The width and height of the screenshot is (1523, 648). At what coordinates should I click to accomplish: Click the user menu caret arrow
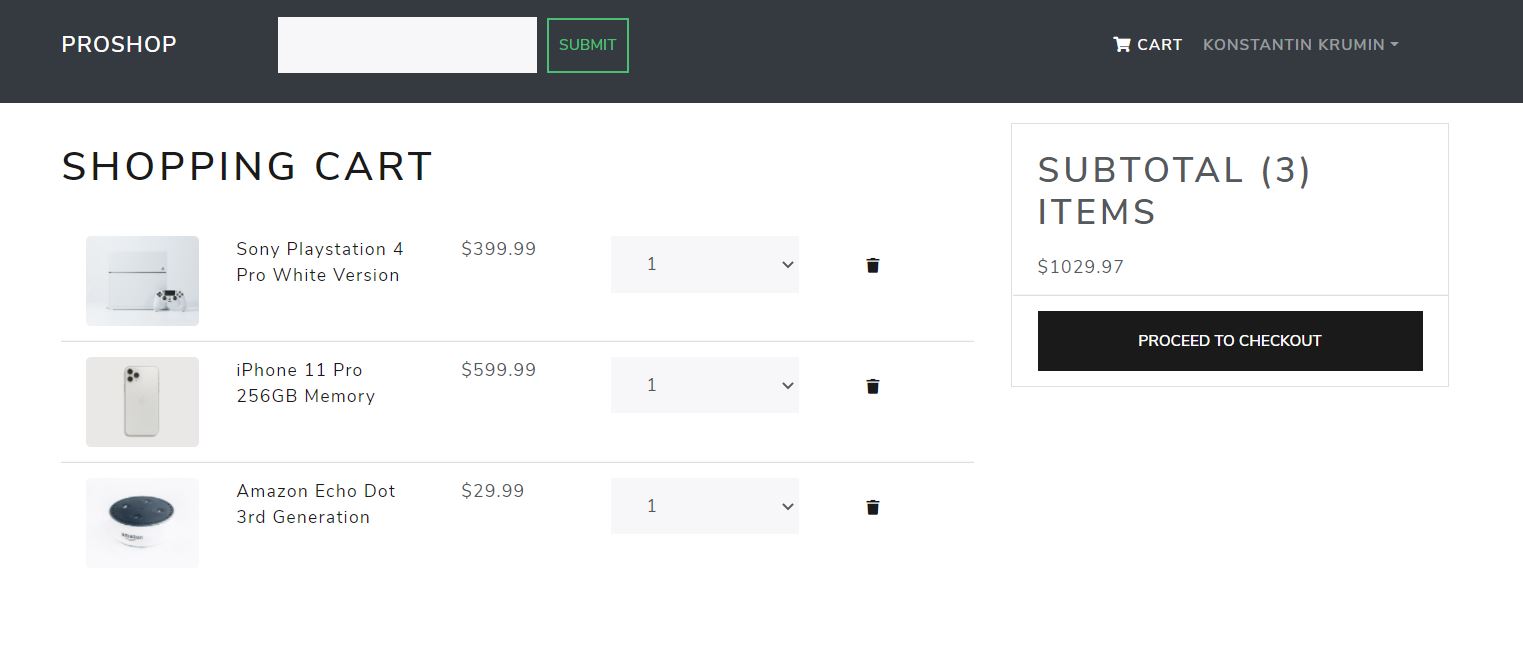pos(1394,45)
